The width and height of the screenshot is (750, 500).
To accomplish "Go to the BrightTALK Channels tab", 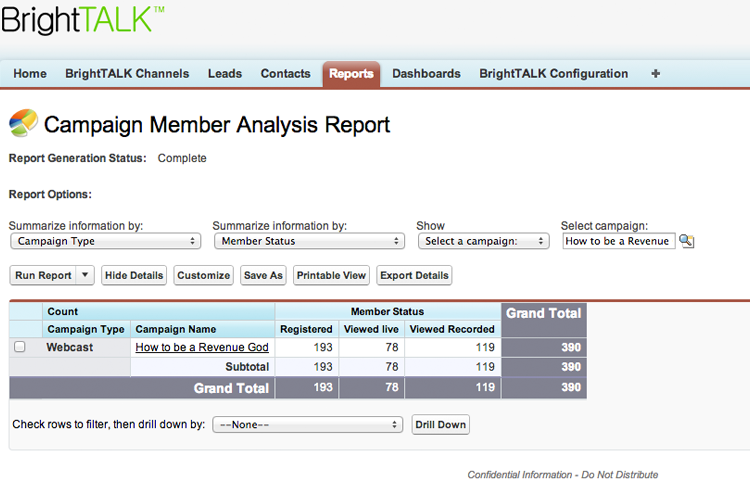I will coord(127,74).
